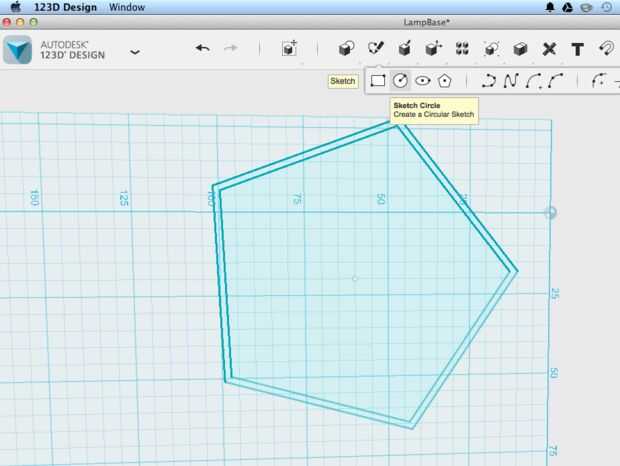Undo the last action
The height and width of the screenshot is (466, 620).
click(x=202, y=49)
